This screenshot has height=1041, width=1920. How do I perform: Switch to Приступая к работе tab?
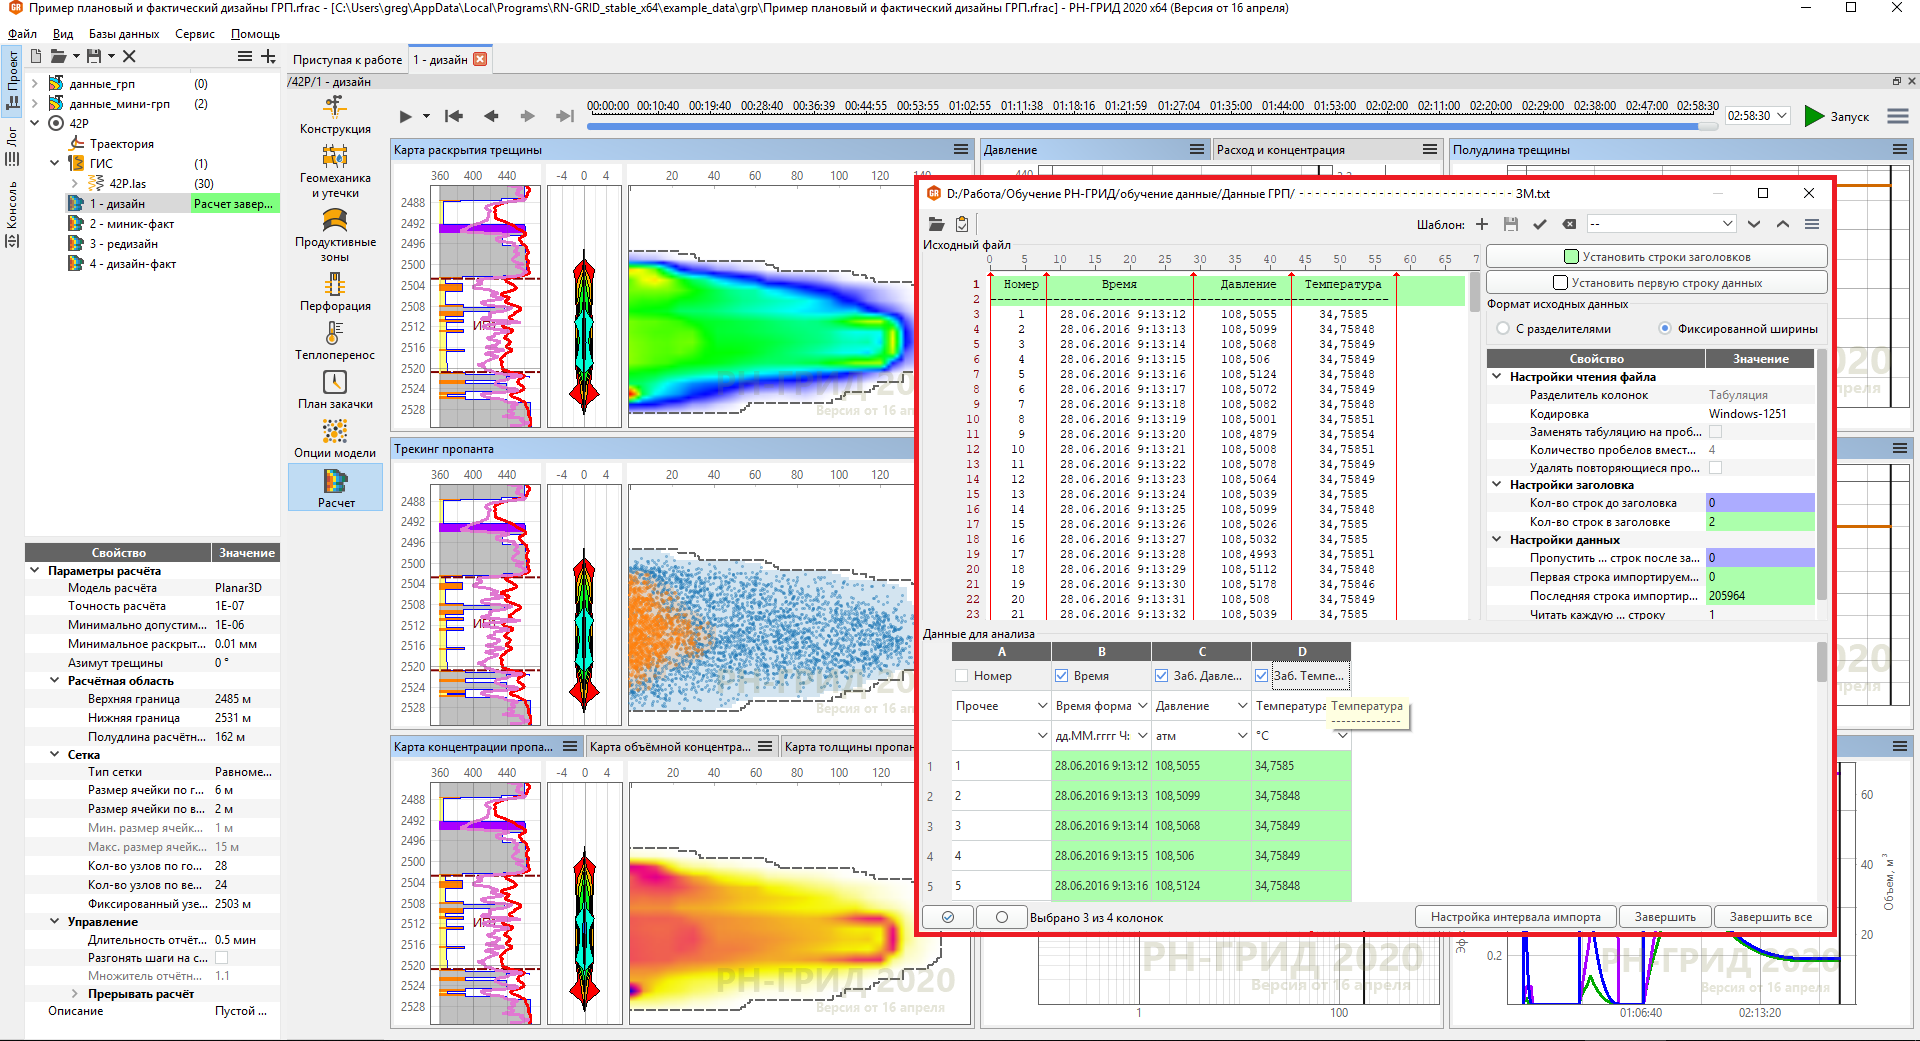tap(347, 60)
